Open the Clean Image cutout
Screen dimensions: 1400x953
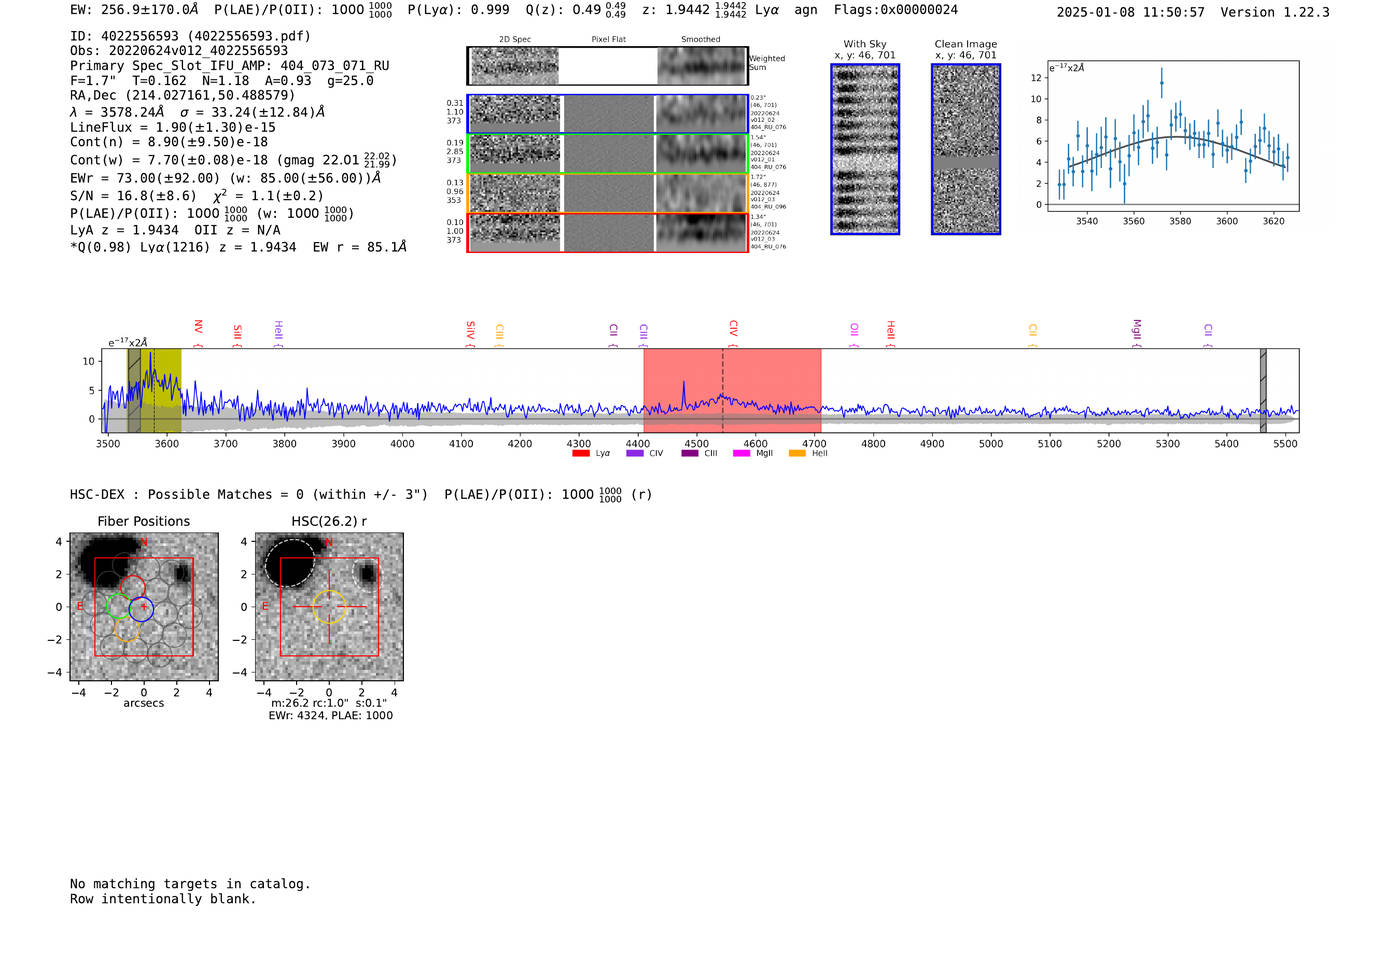tap(966, 149)
